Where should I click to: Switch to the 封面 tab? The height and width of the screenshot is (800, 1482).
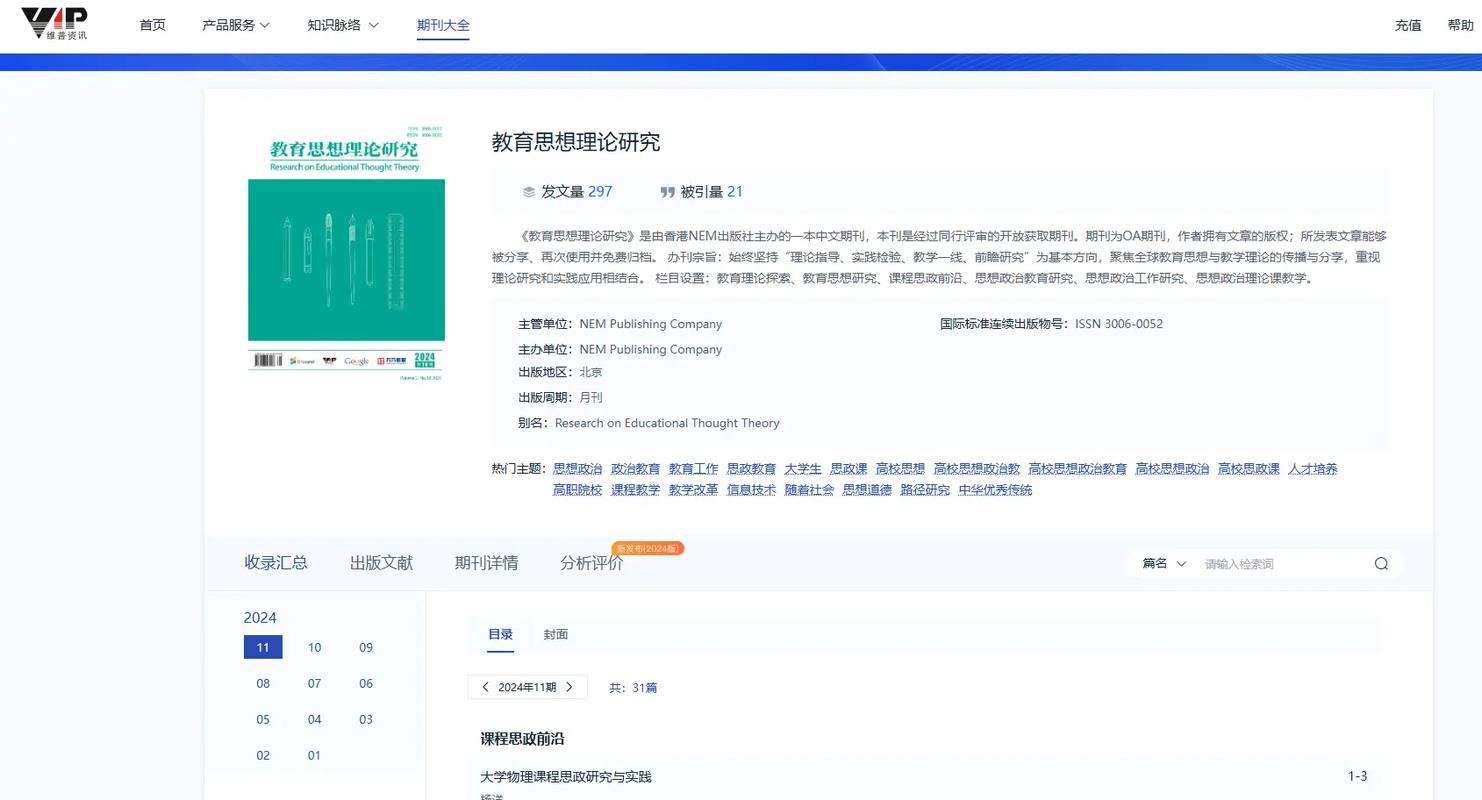point(556,634)
